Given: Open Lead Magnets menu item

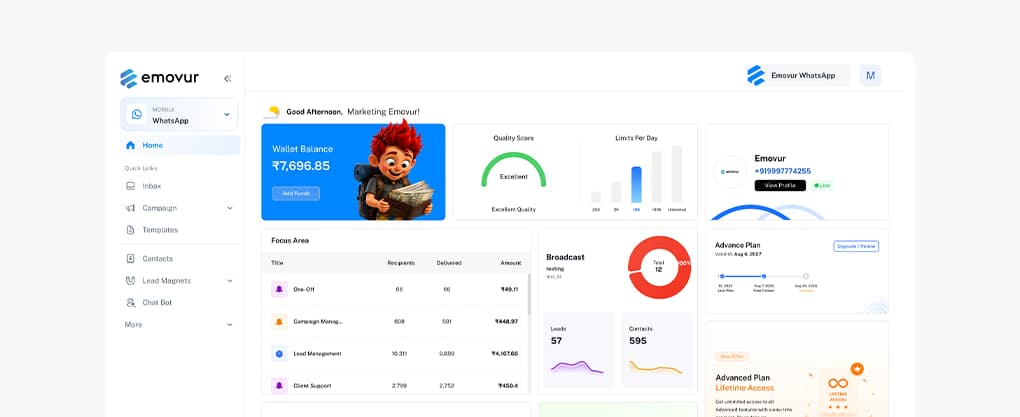Looking at the screenshot, I should pyautogui.click(x=167, y=281).
